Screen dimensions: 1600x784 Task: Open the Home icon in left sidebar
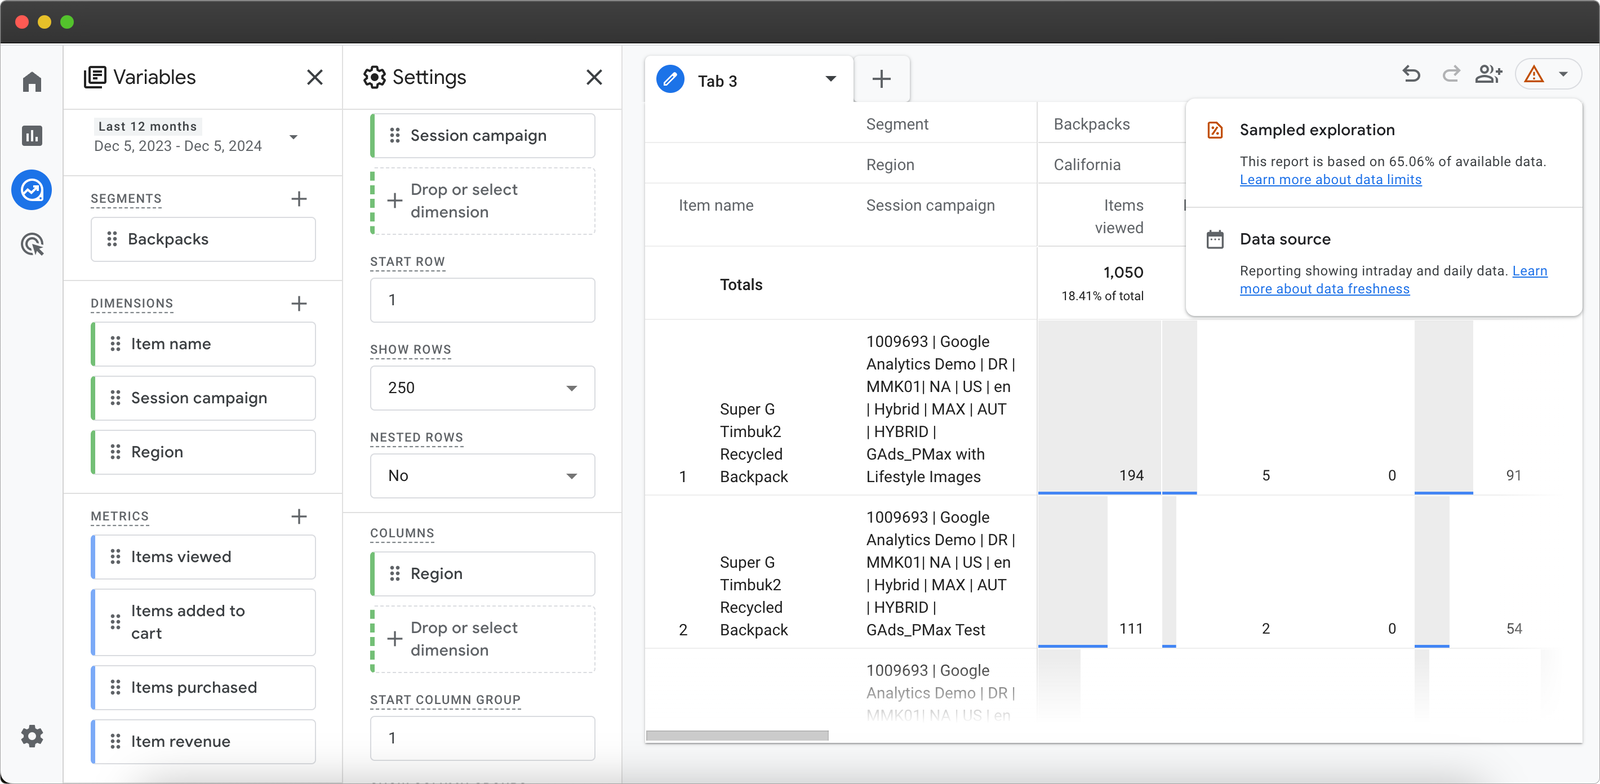coord(32,82)
